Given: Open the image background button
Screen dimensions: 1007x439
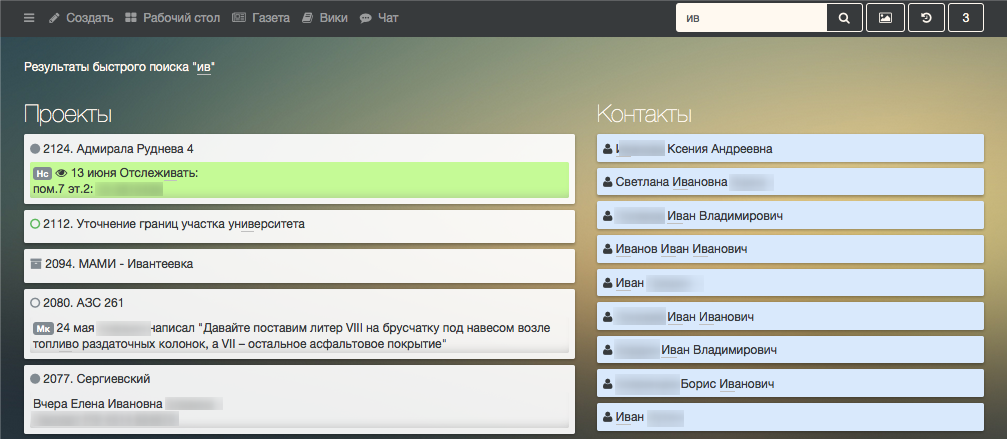Looking at the screenshot, I should pos(885,18).
